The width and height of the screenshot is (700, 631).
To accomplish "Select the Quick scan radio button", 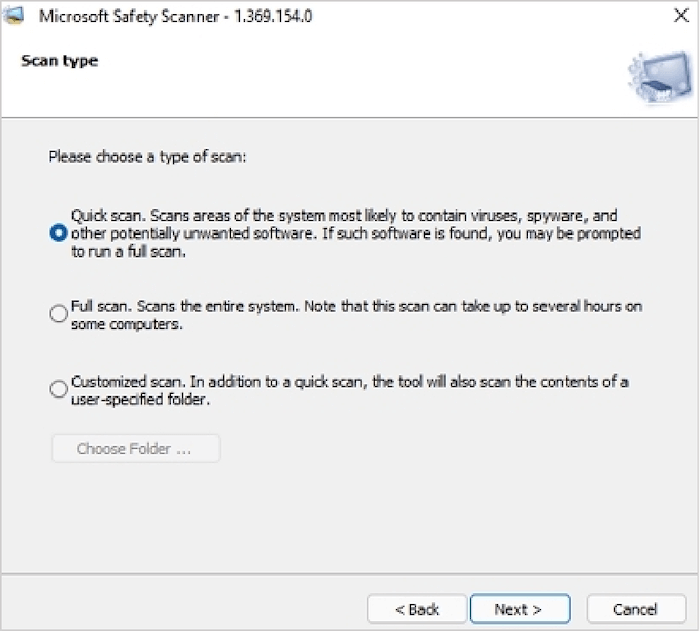I will pos(58,233).
